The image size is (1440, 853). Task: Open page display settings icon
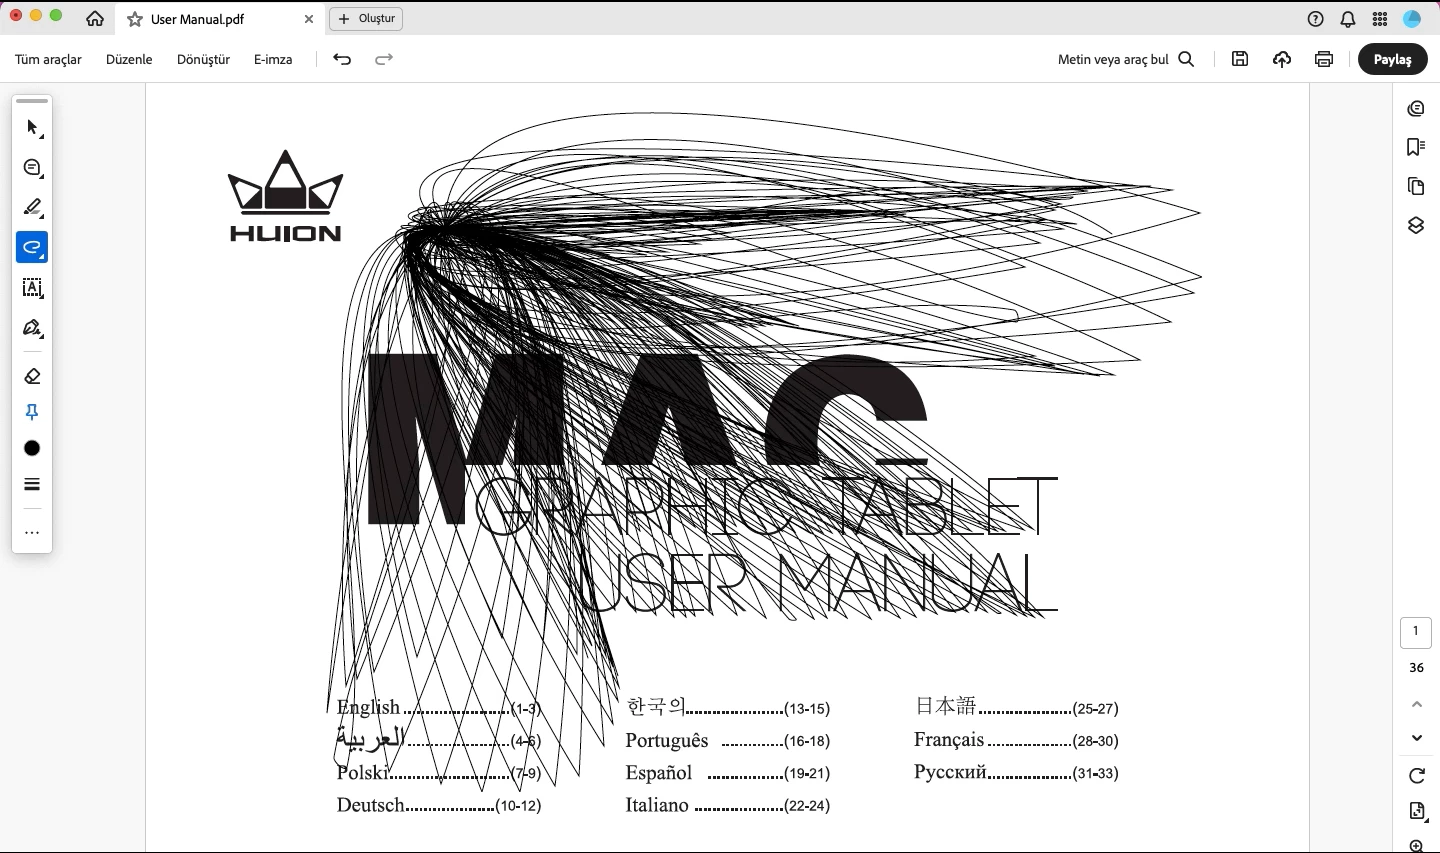point(1416,810)
